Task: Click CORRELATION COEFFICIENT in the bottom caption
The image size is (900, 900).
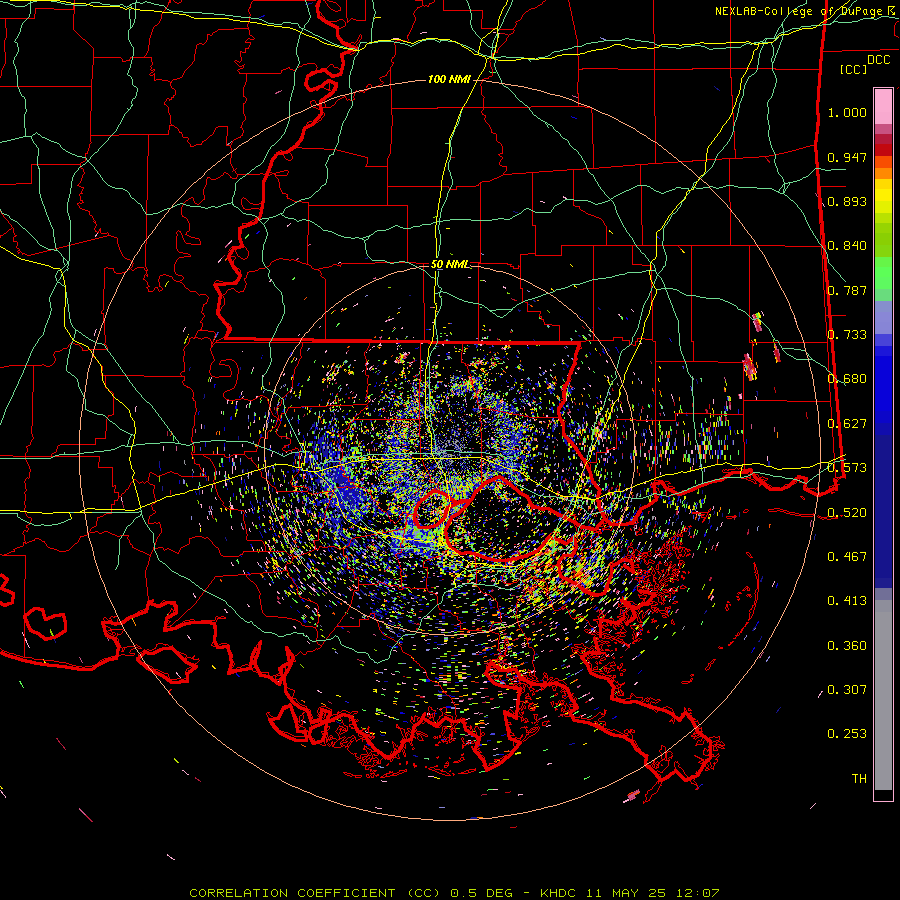Action: [292, 893]
